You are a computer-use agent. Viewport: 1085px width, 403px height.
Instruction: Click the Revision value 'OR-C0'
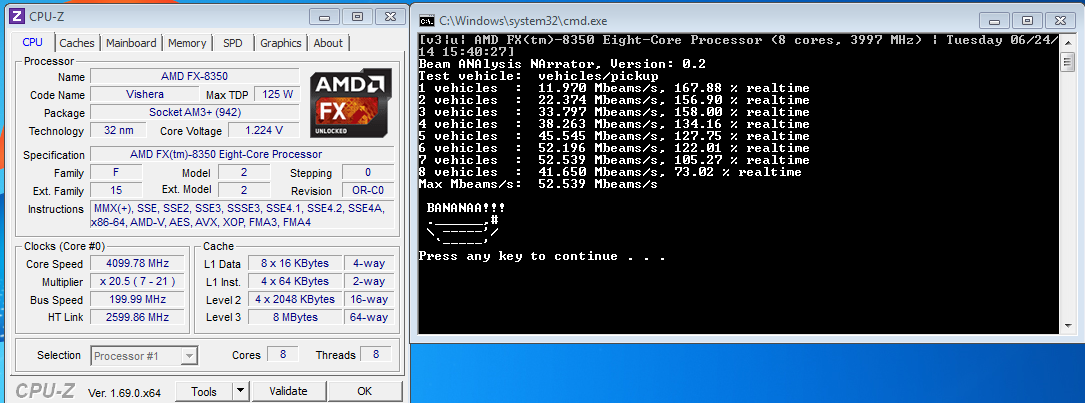(x=368, y=191)
